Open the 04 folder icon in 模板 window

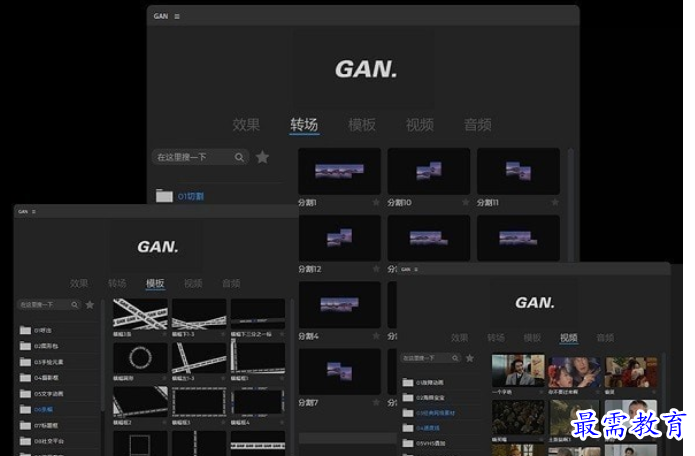coord(25,378)
